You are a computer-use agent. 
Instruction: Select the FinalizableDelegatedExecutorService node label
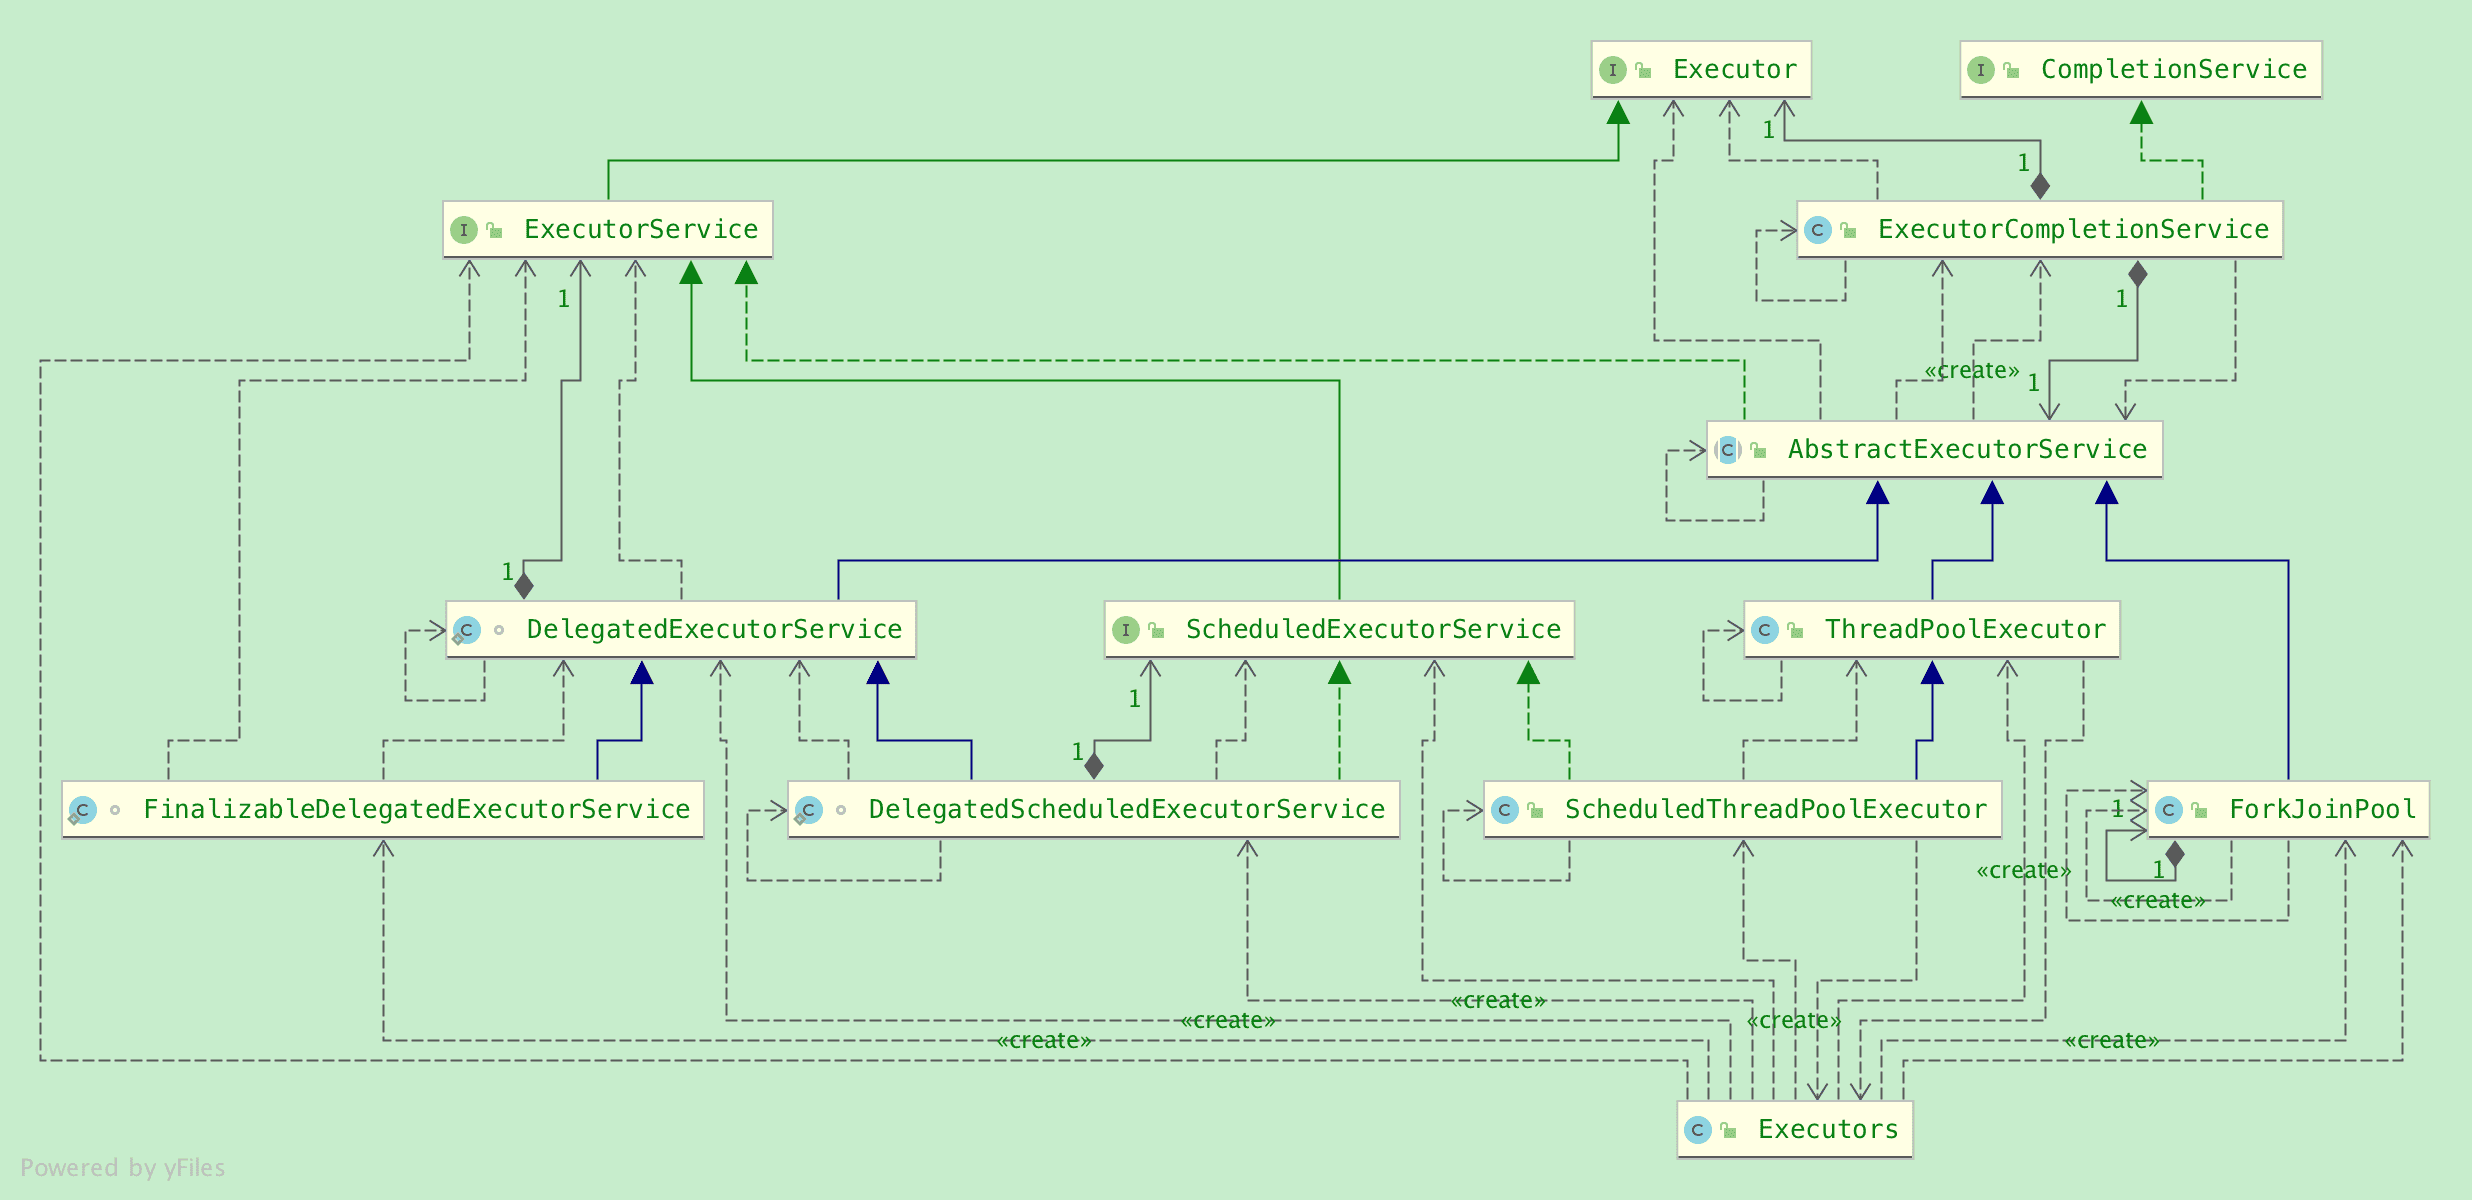coord(416,809)
